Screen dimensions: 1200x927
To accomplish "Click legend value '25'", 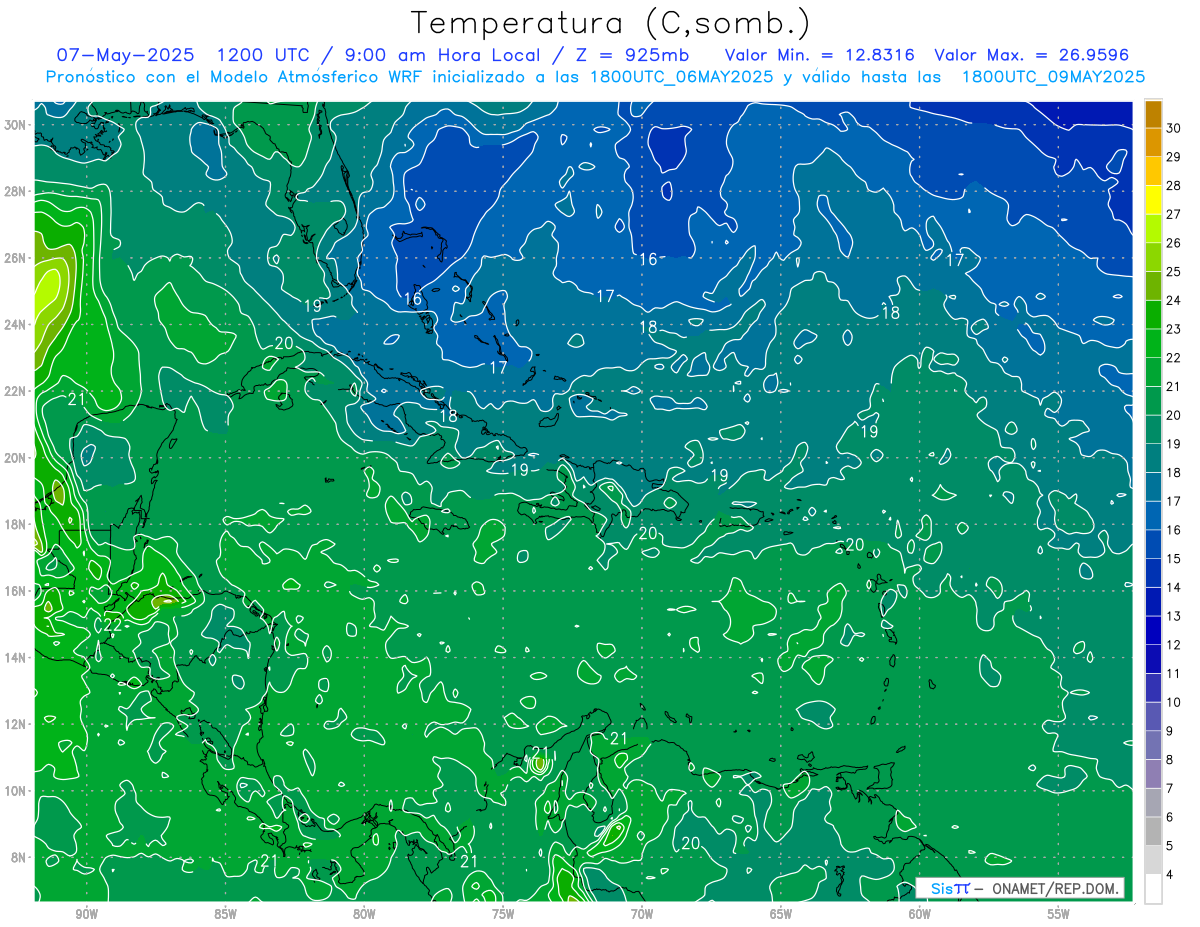I will (1173, 271).
